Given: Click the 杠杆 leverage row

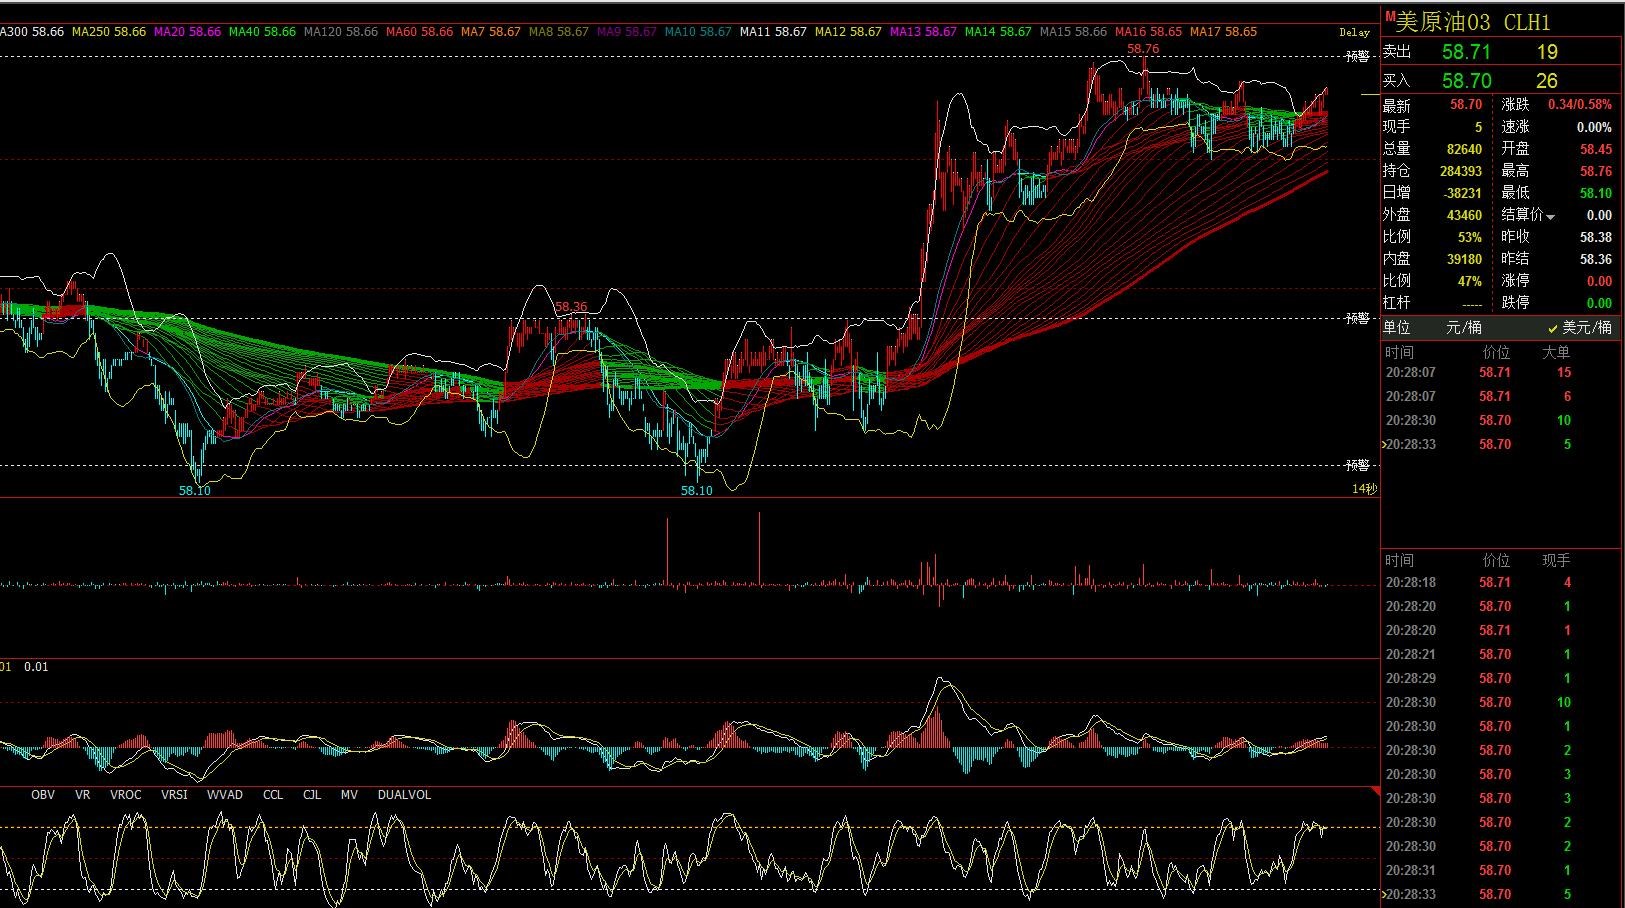Looking at the screenshot, I should pos(1437,303).
